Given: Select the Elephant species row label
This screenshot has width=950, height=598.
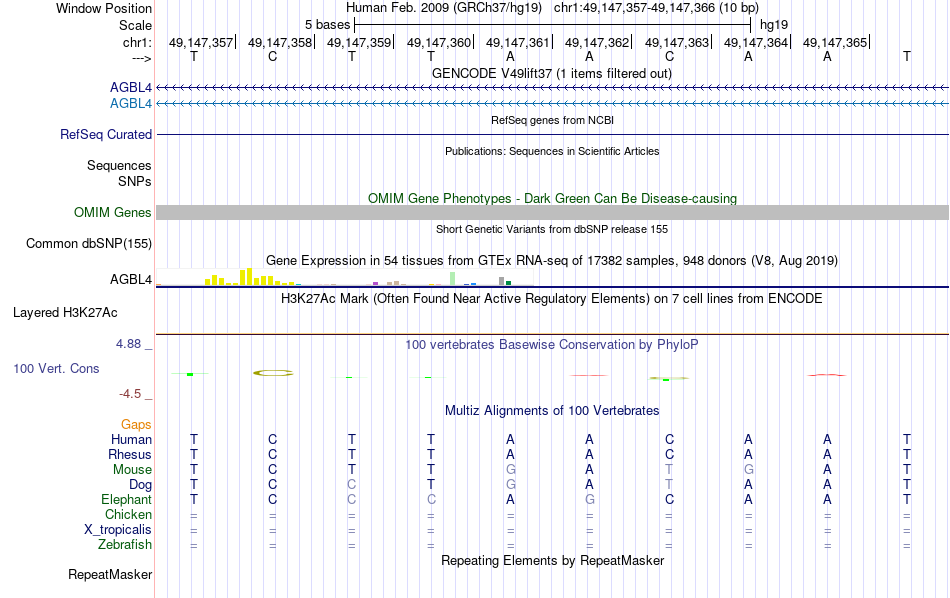Looking at the screenshot, I should pyautogui.click(x=126, y=500).
